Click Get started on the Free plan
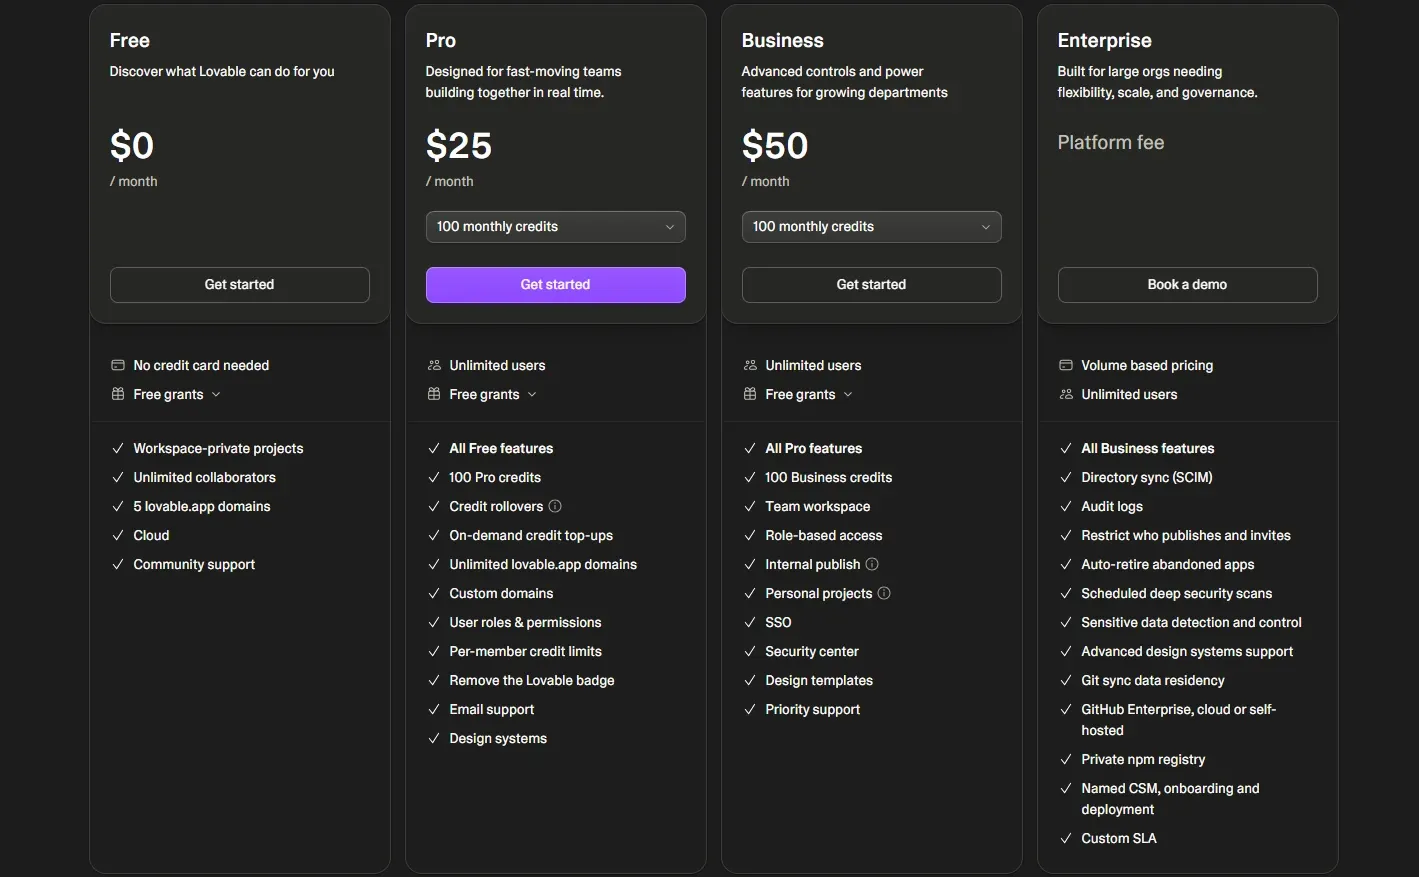 point(239,285)
